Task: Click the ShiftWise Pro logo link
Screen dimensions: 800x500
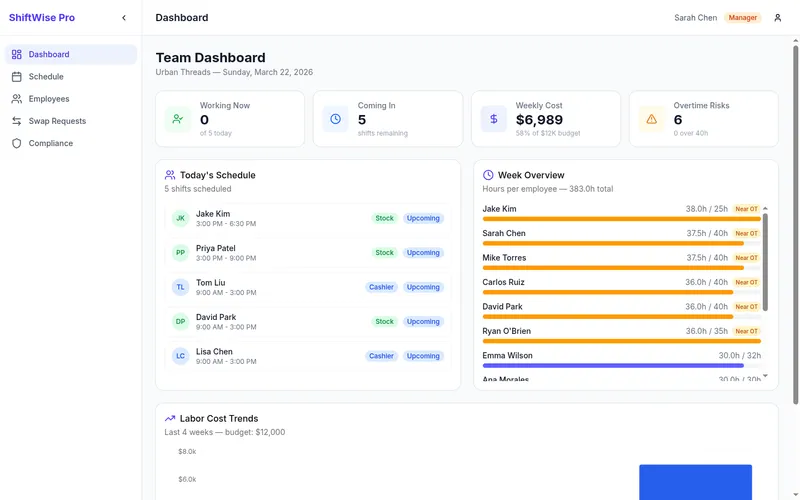Action: click(42, 18)
